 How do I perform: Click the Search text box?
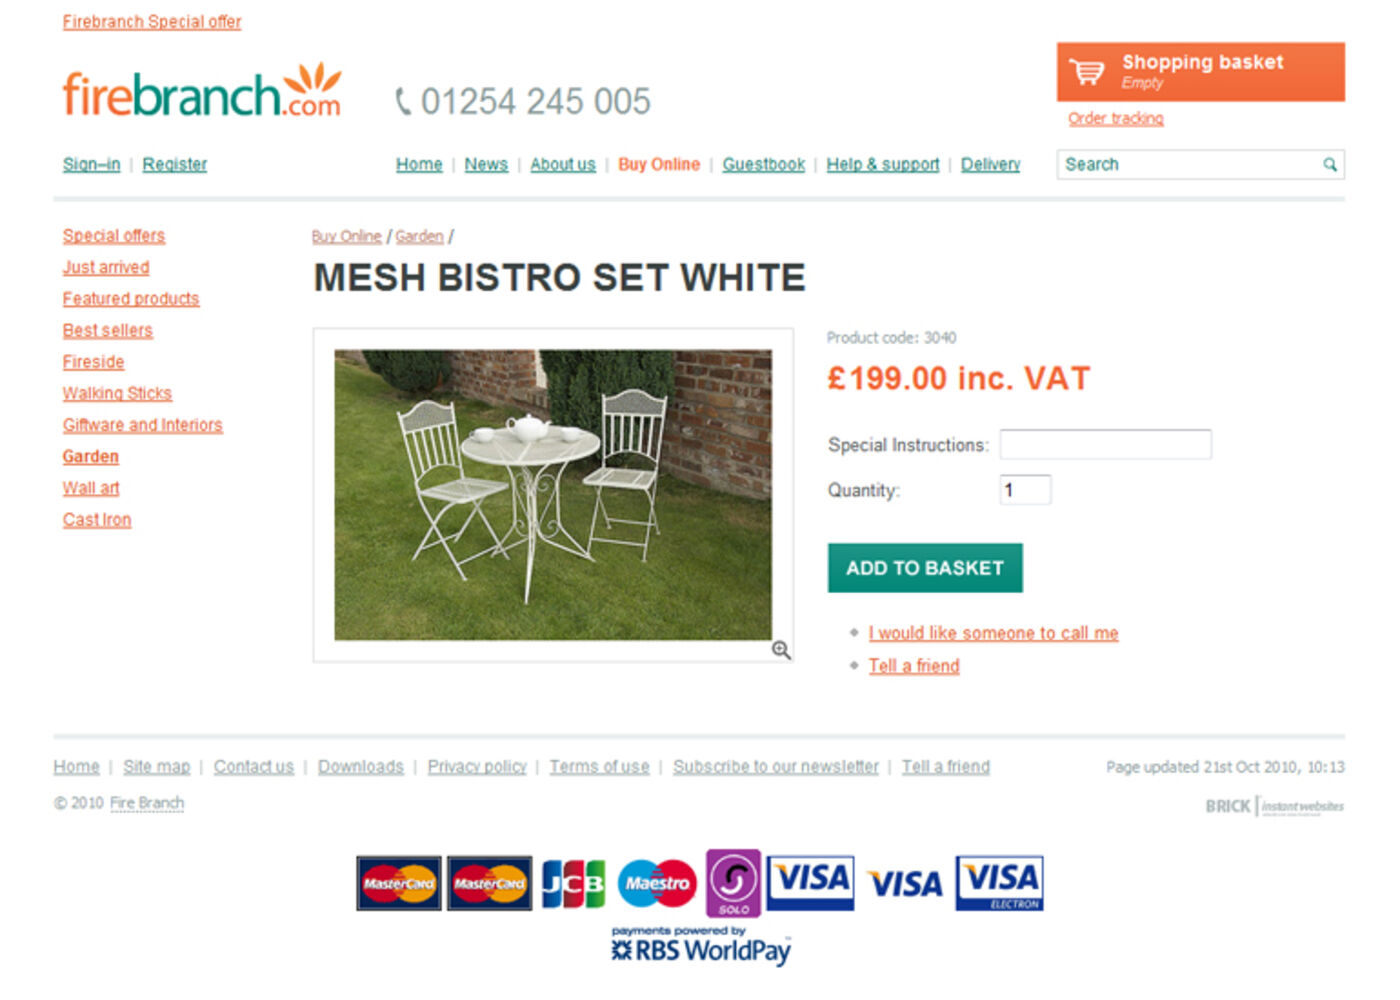1190,165
